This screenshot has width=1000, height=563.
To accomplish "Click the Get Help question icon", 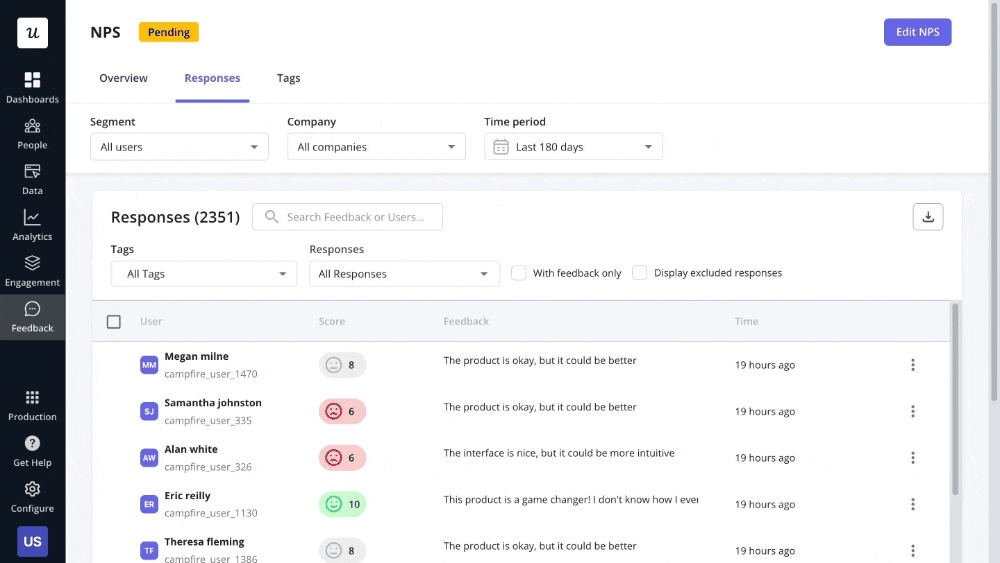I will [32, 450].
